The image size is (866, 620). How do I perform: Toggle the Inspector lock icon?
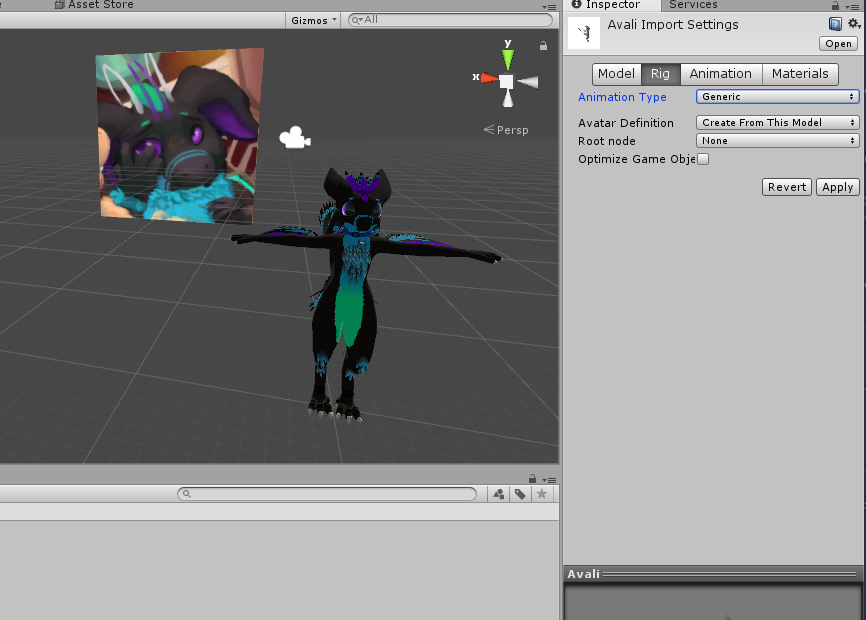click(x=835, y=6)
